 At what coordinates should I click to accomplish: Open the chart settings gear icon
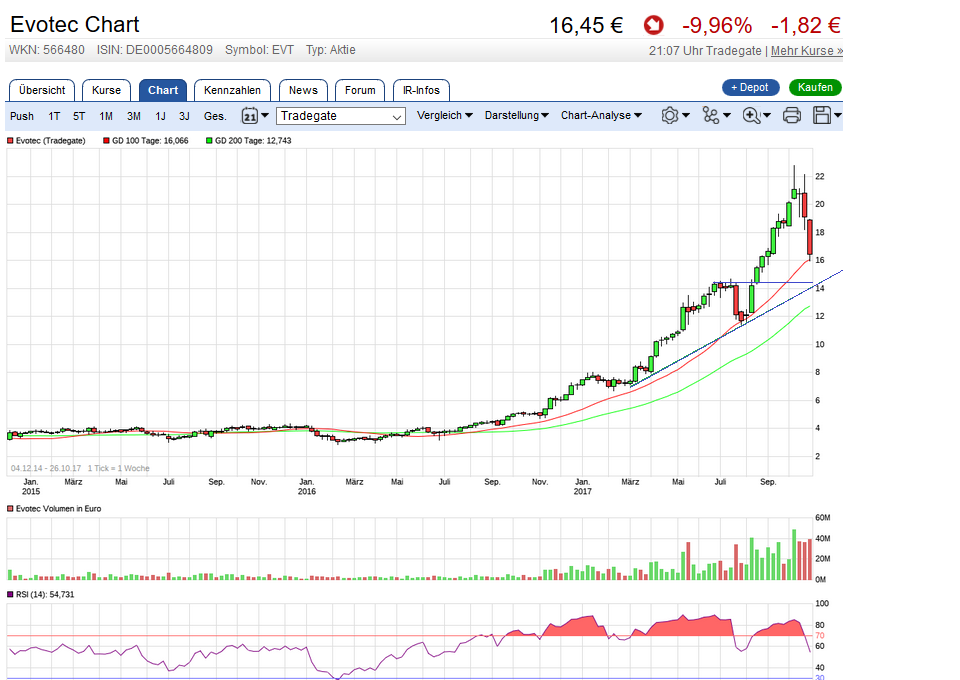(x=670, y=115)
